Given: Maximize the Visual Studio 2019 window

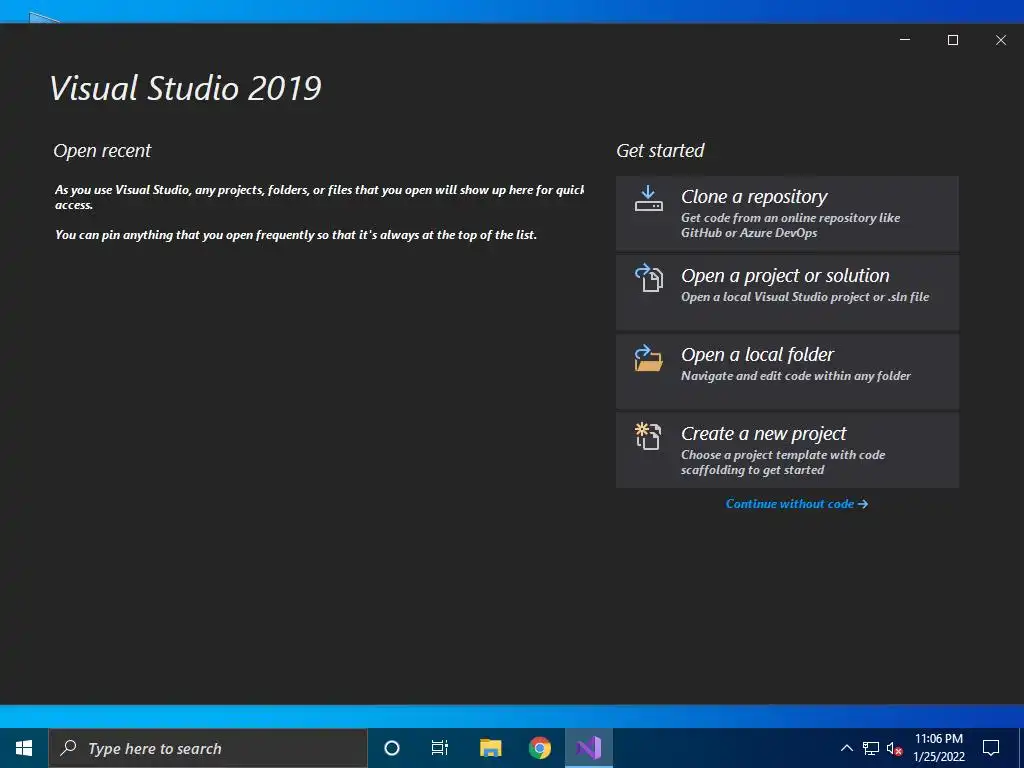Looking at the screenshot, I should point(953,40).
